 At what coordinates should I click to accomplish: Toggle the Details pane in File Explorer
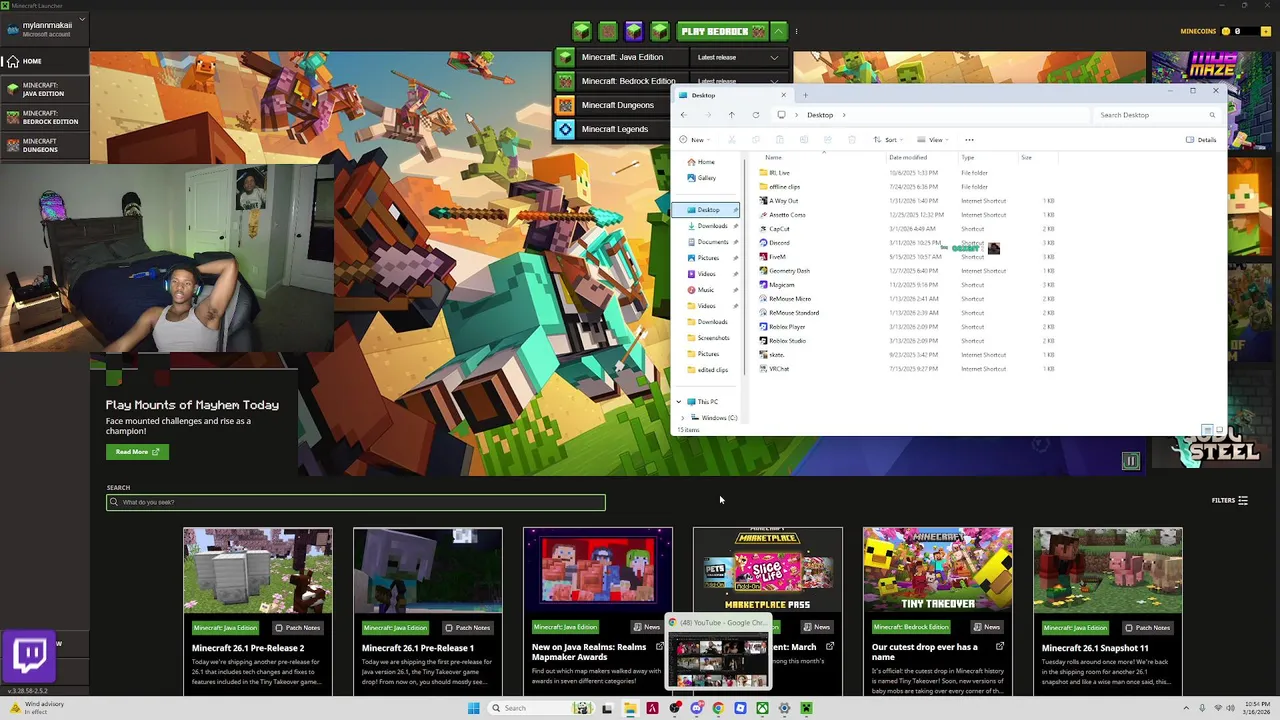point(1201,140)
